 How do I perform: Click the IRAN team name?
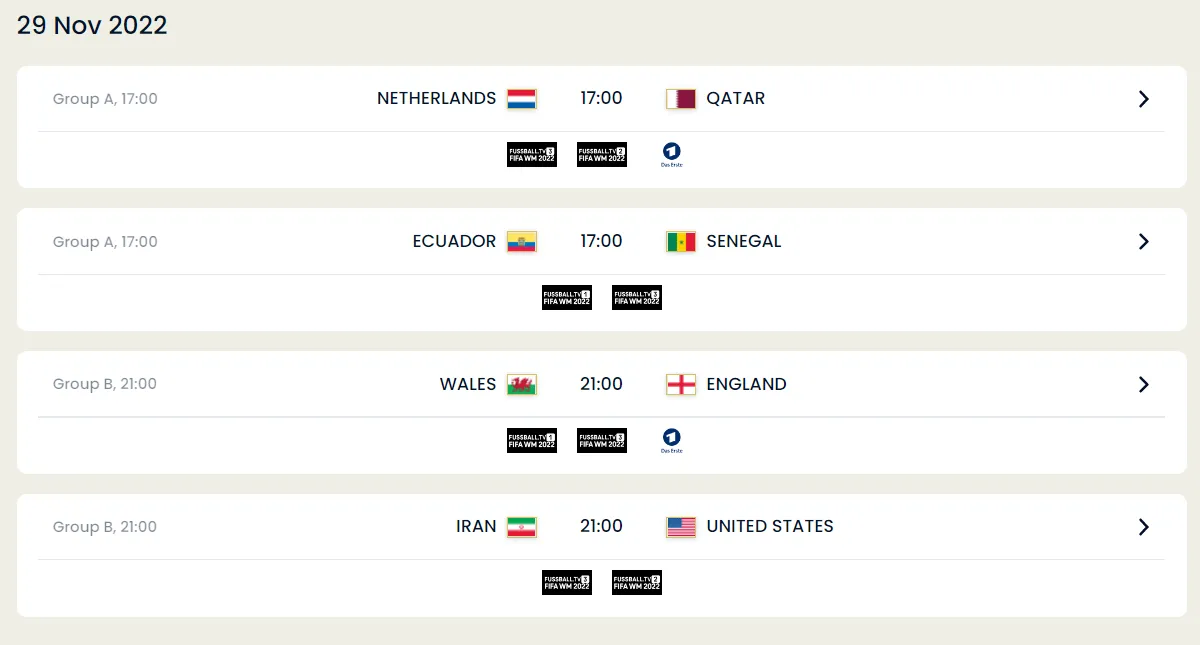pyautogui.click(x=476, y=527)
